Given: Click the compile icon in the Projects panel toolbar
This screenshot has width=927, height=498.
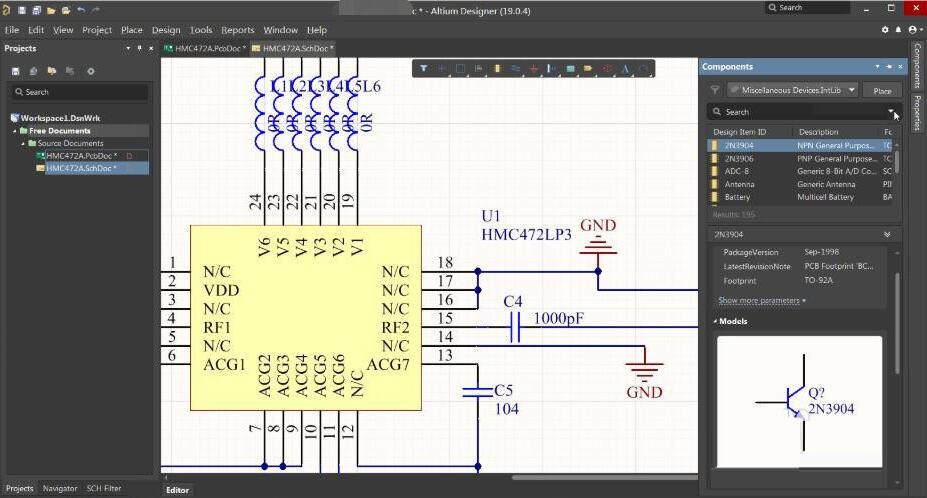Looking at the screenshot, I should [x=34, y=71].
